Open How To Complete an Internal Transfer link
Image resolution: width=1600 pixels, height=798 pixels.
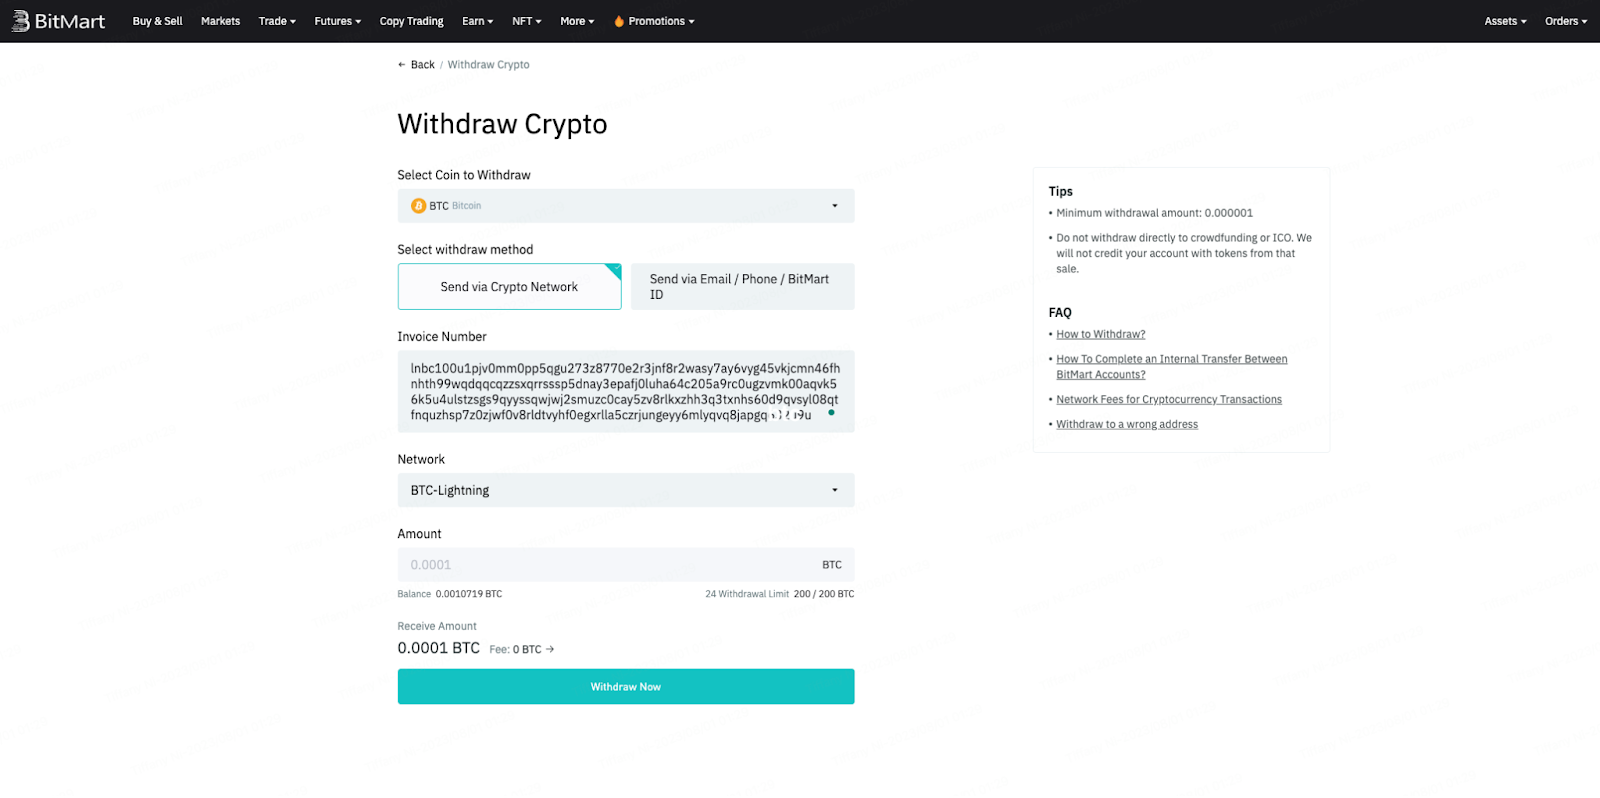click(x=1172, y=367)
